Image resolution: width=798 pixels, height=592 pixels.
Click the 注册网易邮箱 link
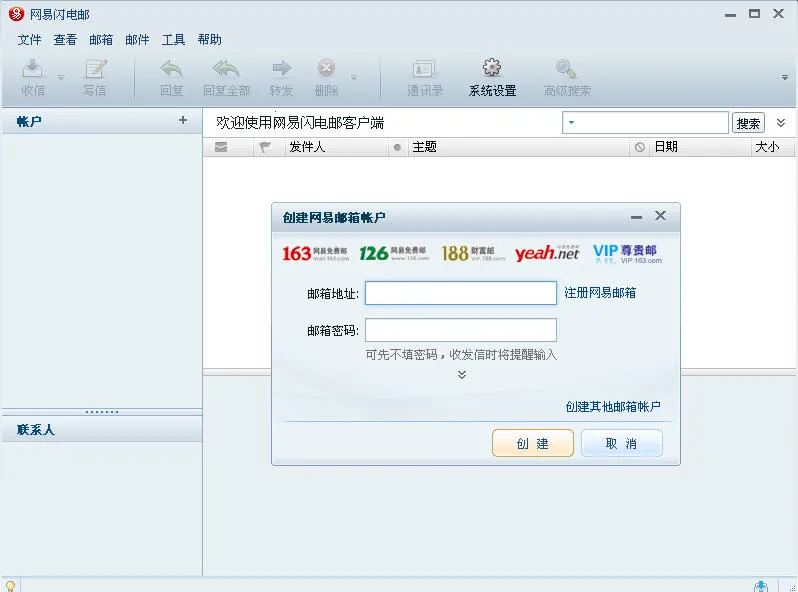600,293
